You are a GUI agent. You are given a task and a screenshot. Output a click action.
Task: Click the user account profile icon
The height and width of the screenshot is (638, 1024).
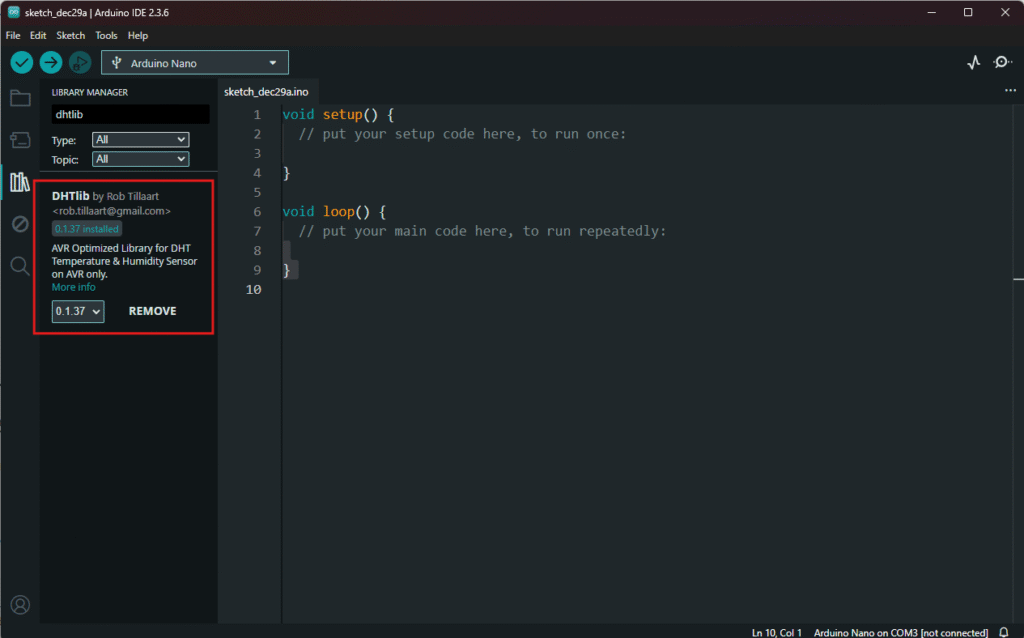point(20,605)
